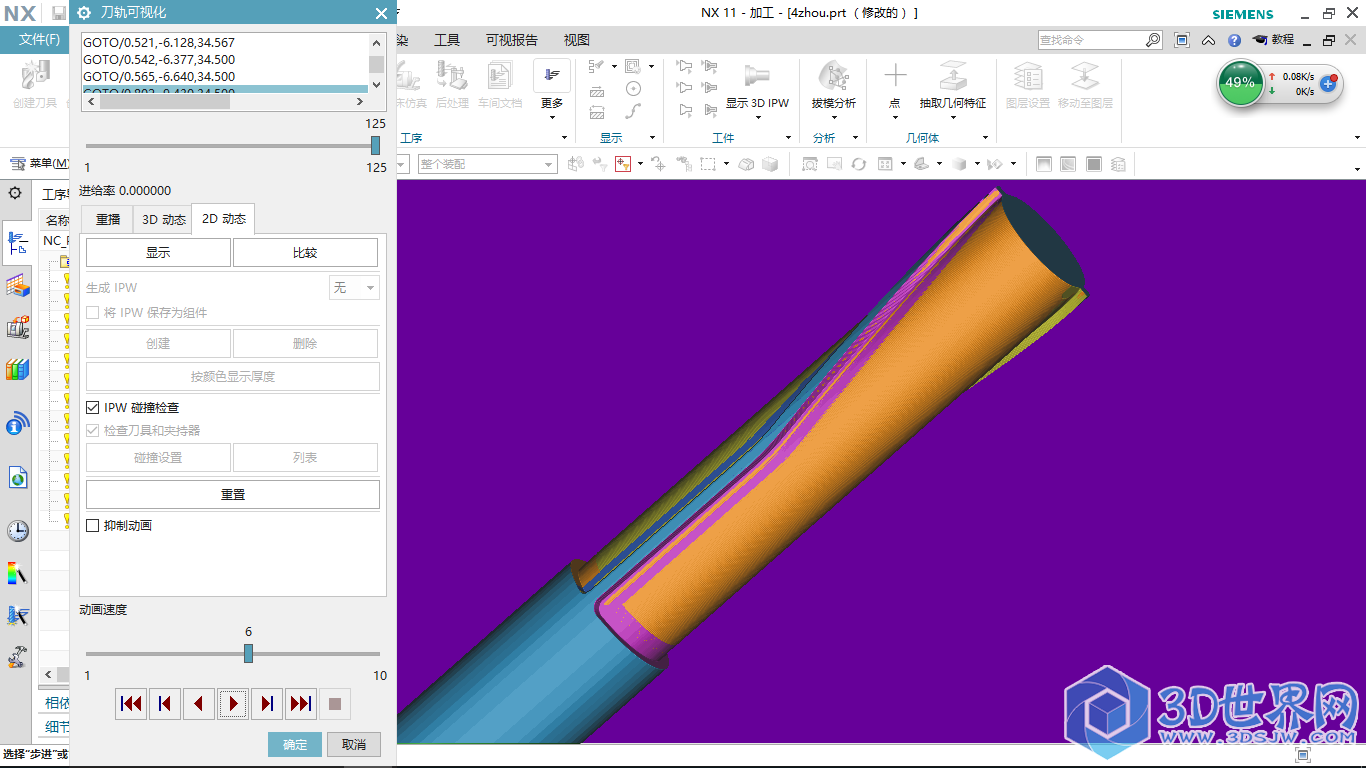Open the assembly selection scope combo box
1366x768 pixels.
pyautogui.click(x=487, y=164)
